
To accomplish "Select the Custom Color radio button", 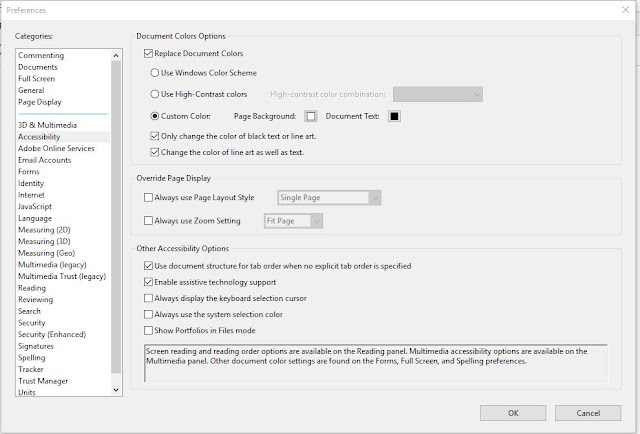I will (x=155, y=116).
